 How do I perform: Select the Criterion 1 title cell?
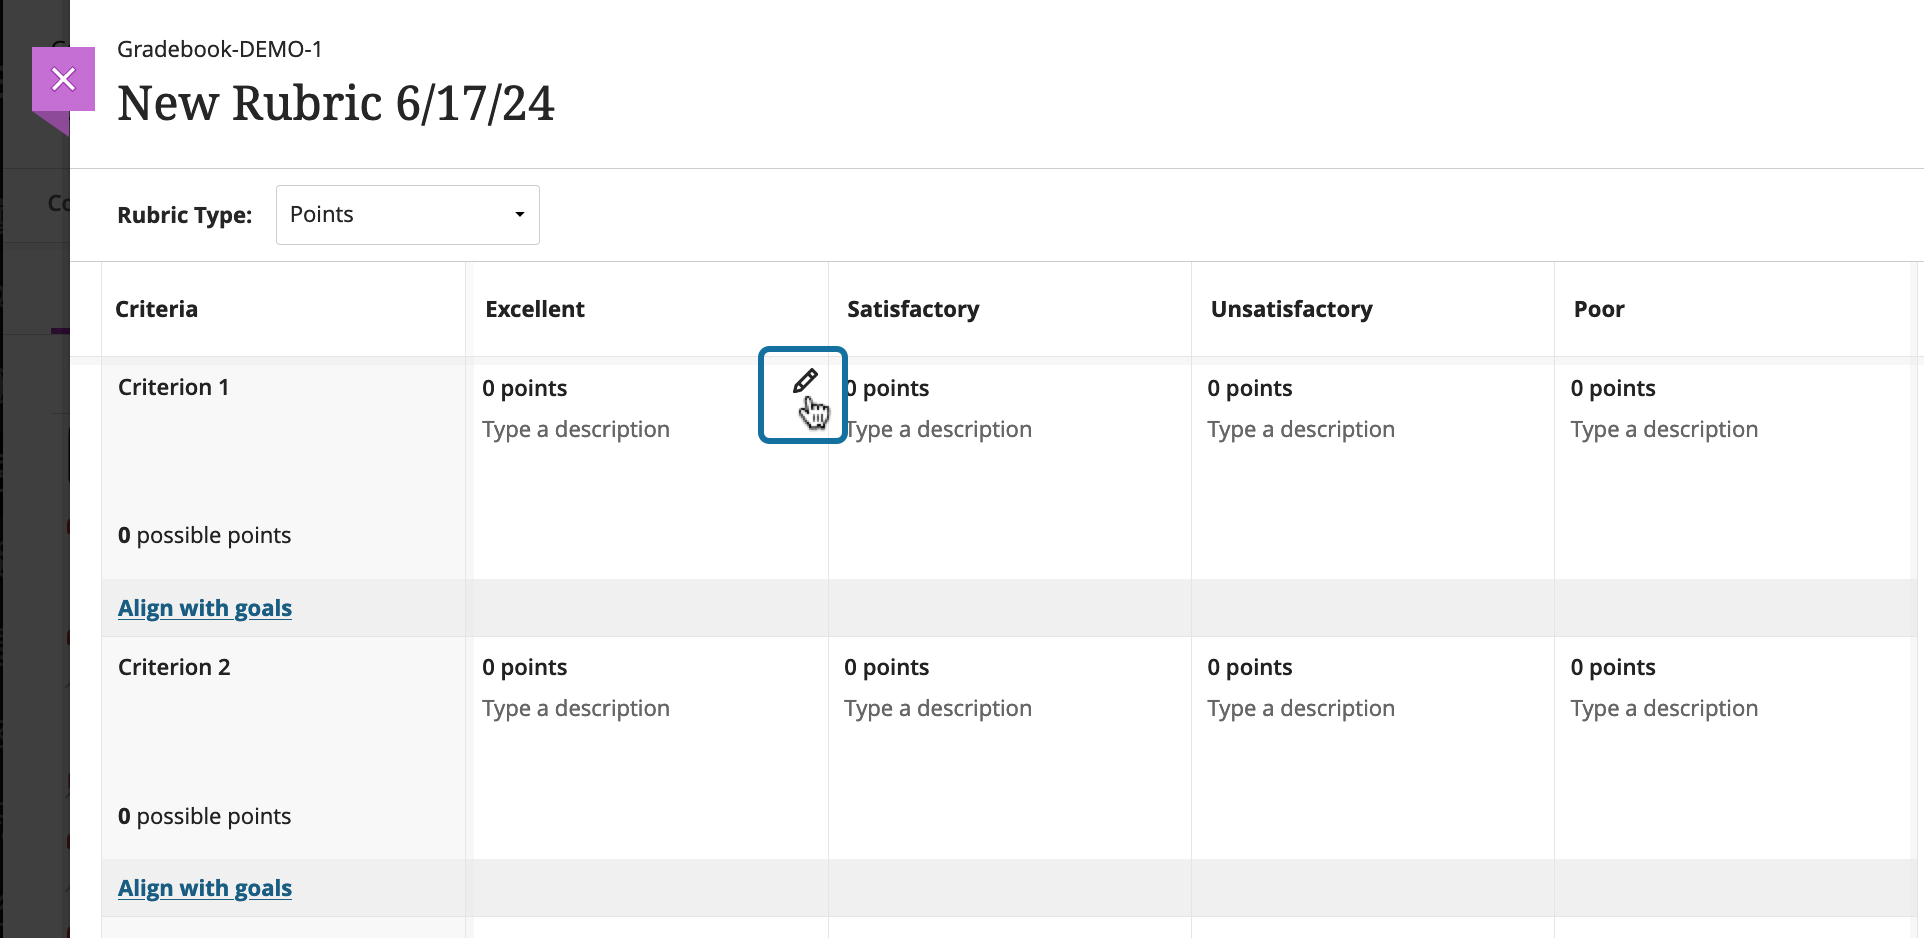point(174,388)
